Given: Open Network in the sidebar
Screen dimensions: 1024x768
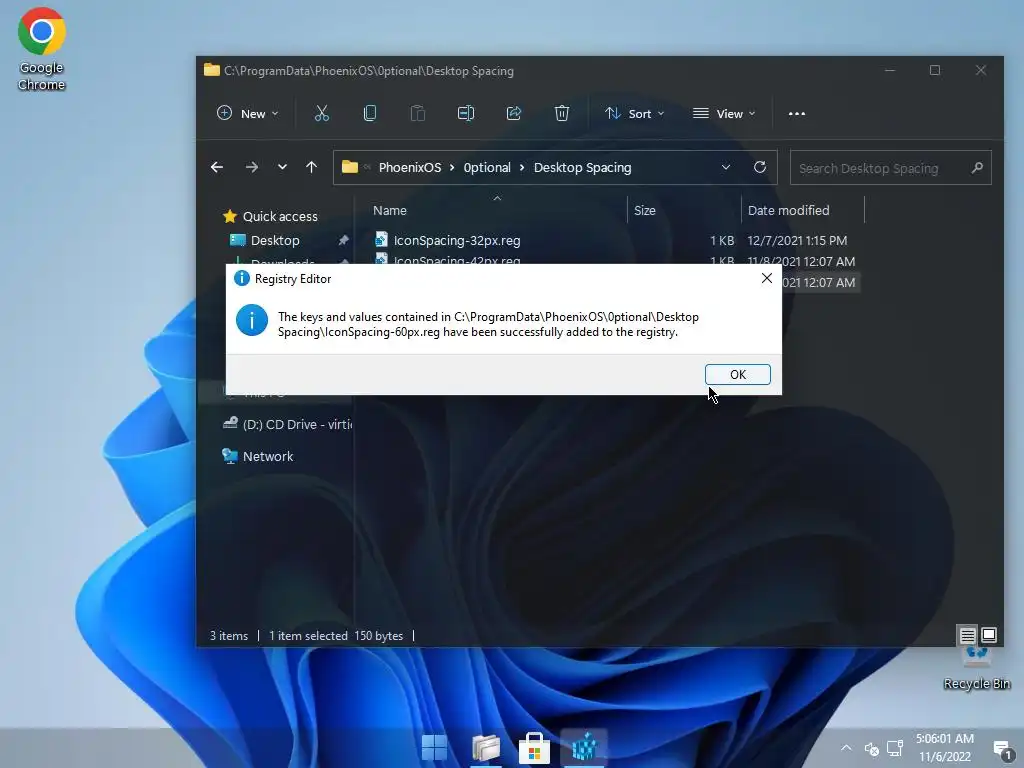Looking at the screenshot, I should (x=258, y=456).
